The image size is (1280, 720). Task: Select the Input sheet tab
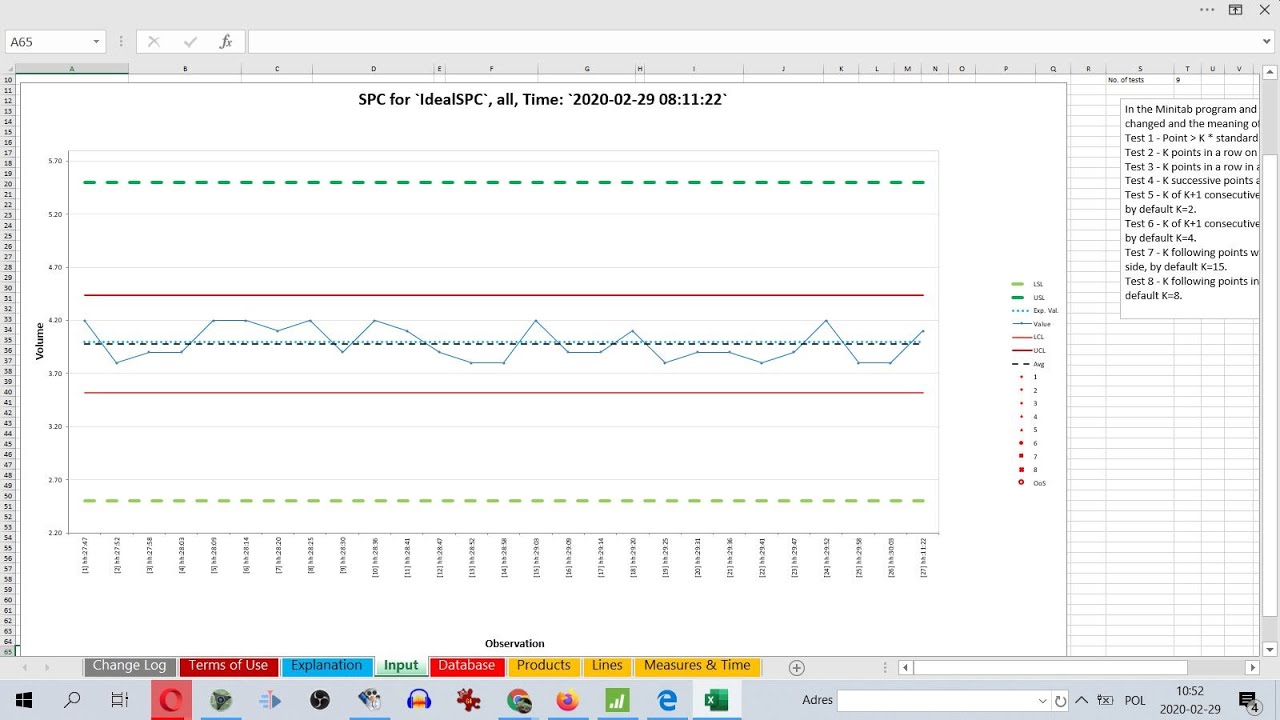click(401, 666)
